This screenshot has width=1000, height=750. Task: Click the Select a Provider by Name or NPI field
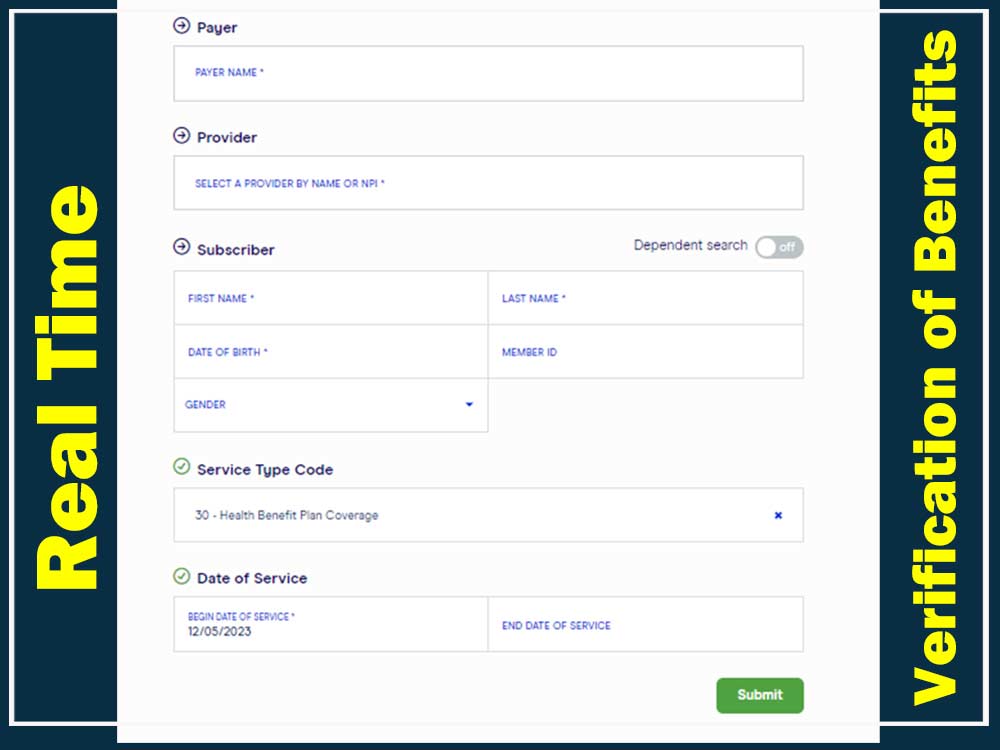point(489,183)
